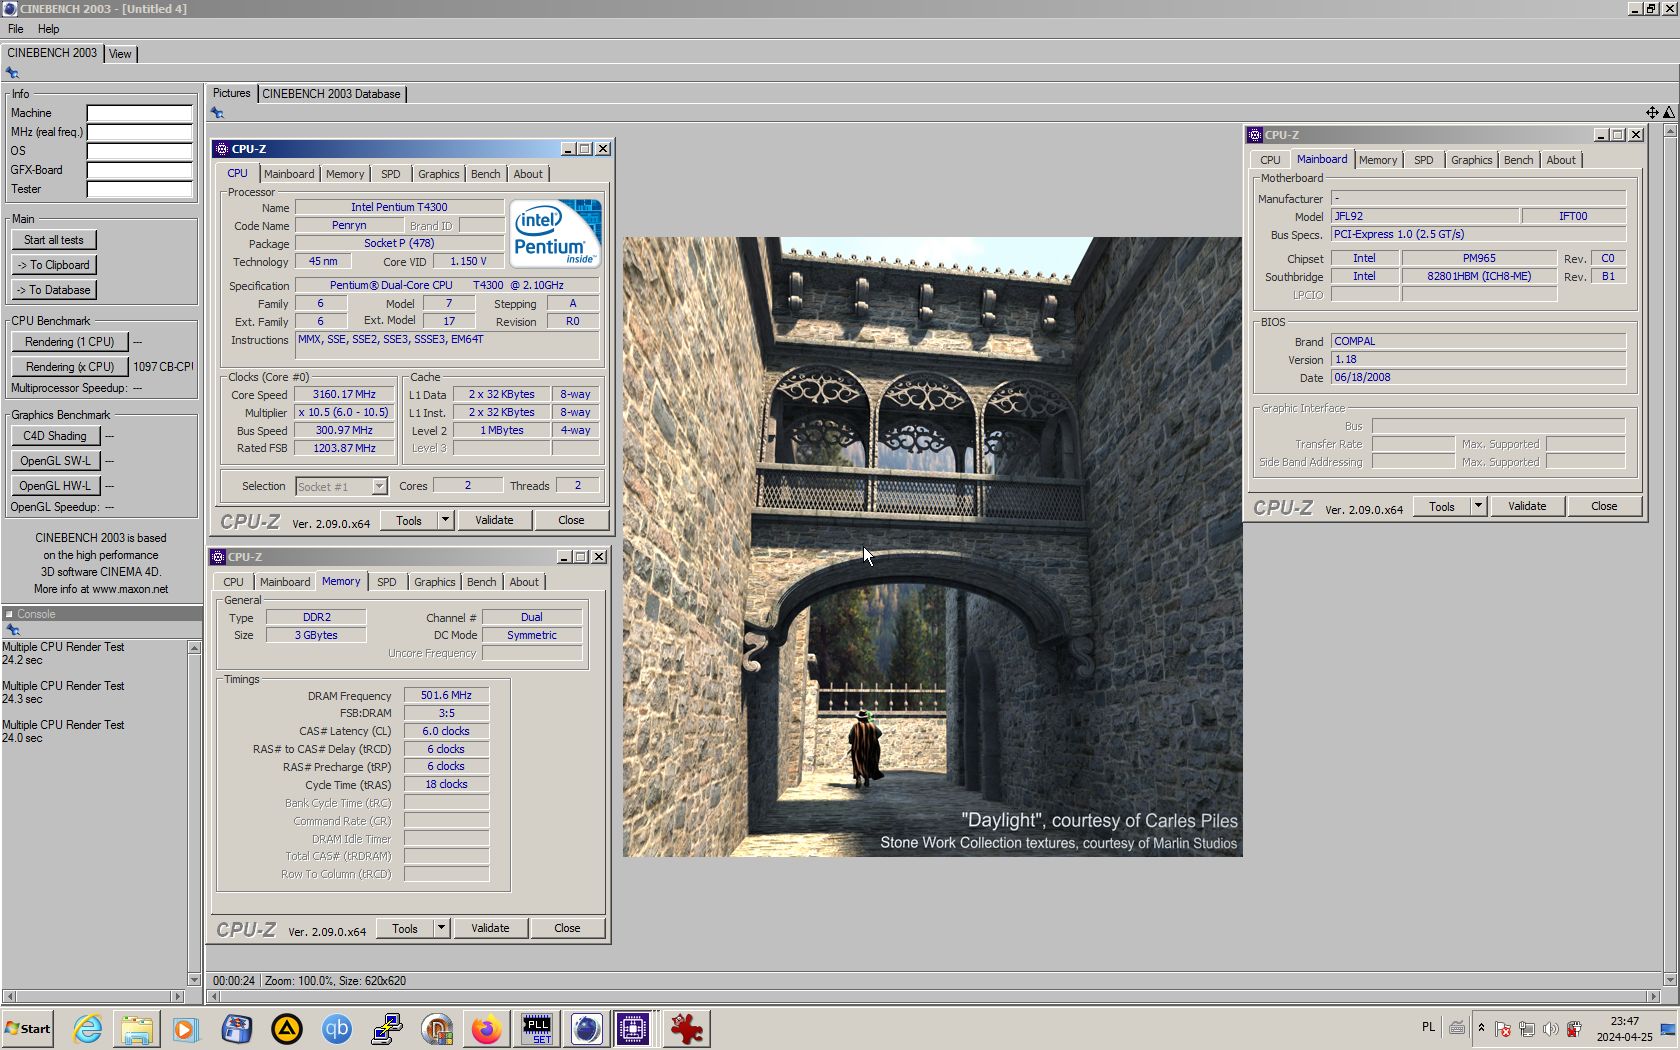Open Internet Explorer from the taskbar
The width and height of the screenshot is (1680, 1050).
(87, 1028)
